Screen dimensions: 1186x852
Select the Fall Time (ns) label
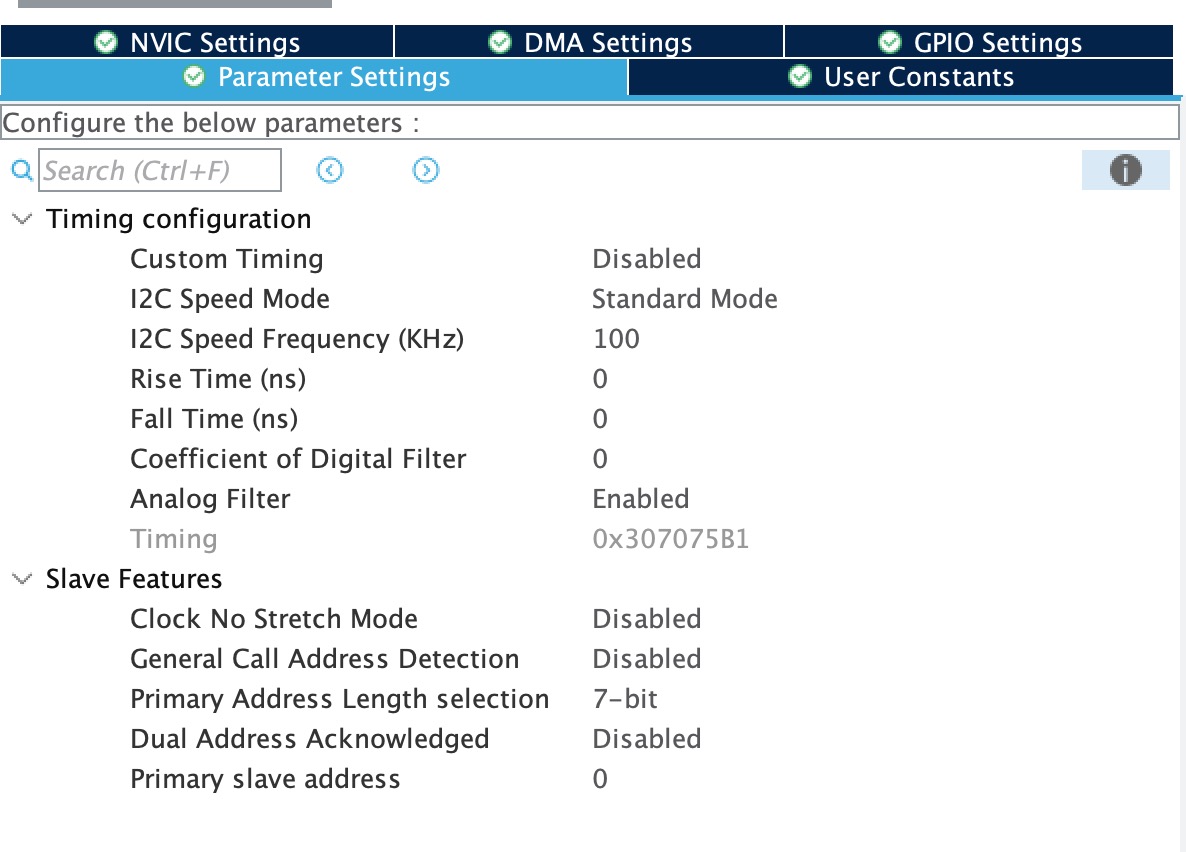point(214,419)
